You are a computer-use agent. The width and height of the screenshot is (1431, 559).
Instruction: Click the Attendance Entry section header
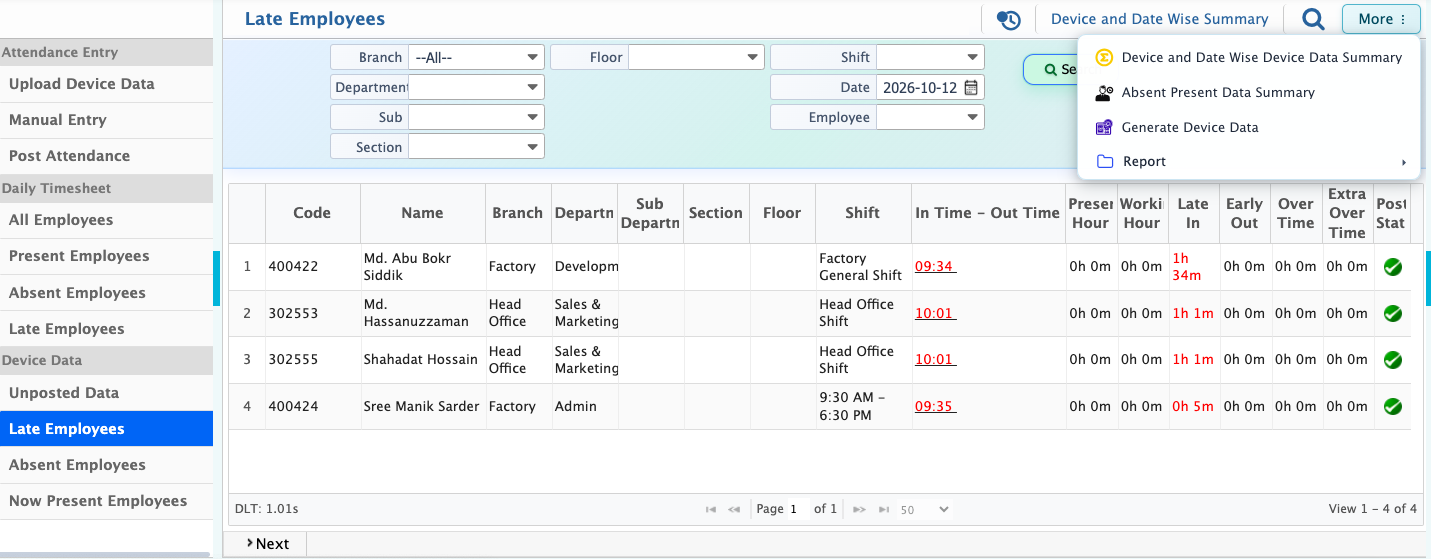pyautogui.click(x=106, y=52)
